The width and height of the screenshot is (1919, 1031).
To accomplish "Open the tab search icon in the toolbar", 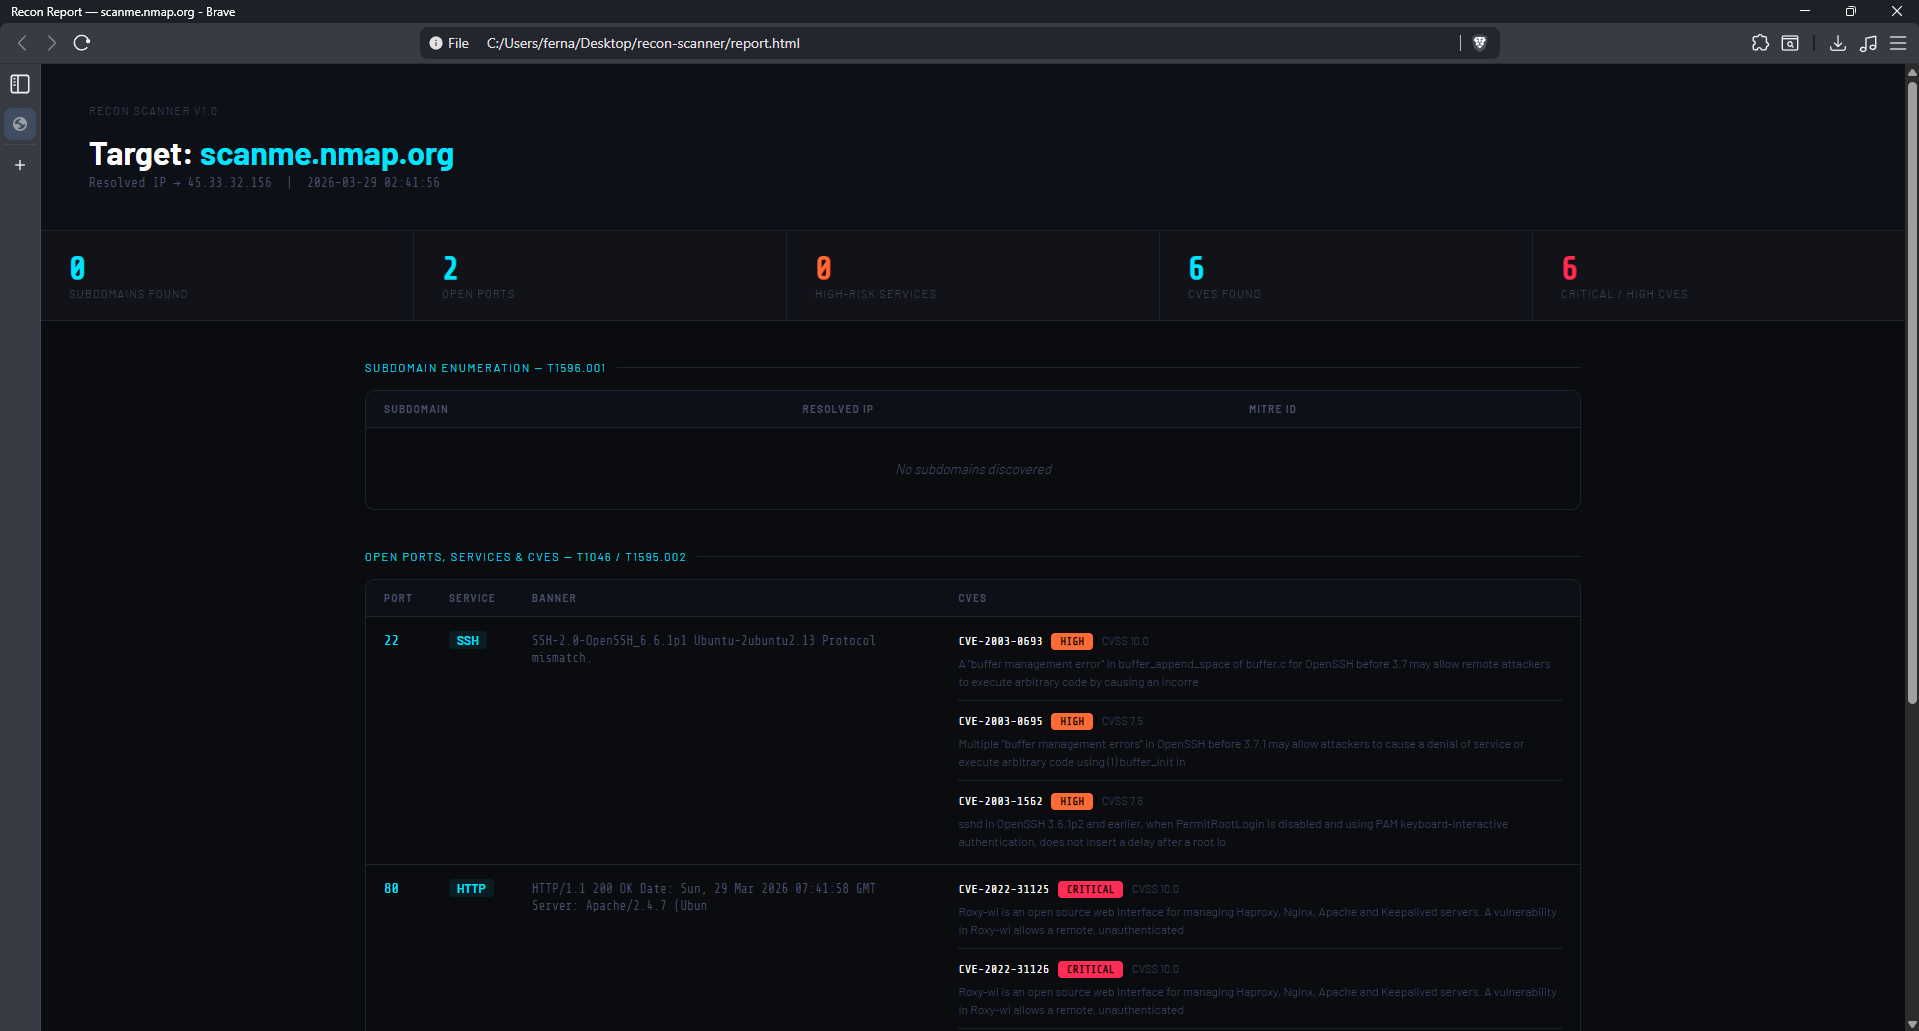I will (1790, 43).
